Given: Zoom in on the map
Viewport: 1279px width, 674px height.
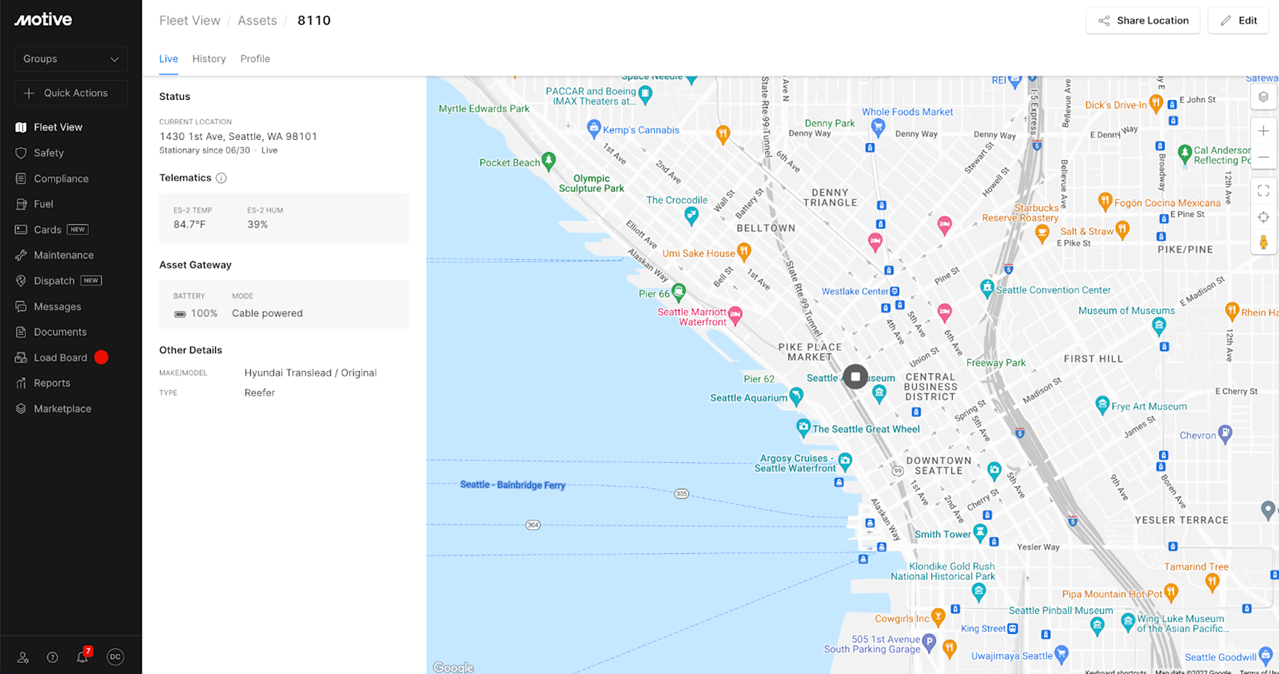Looking at the screenshot, I should point(1263,131).
